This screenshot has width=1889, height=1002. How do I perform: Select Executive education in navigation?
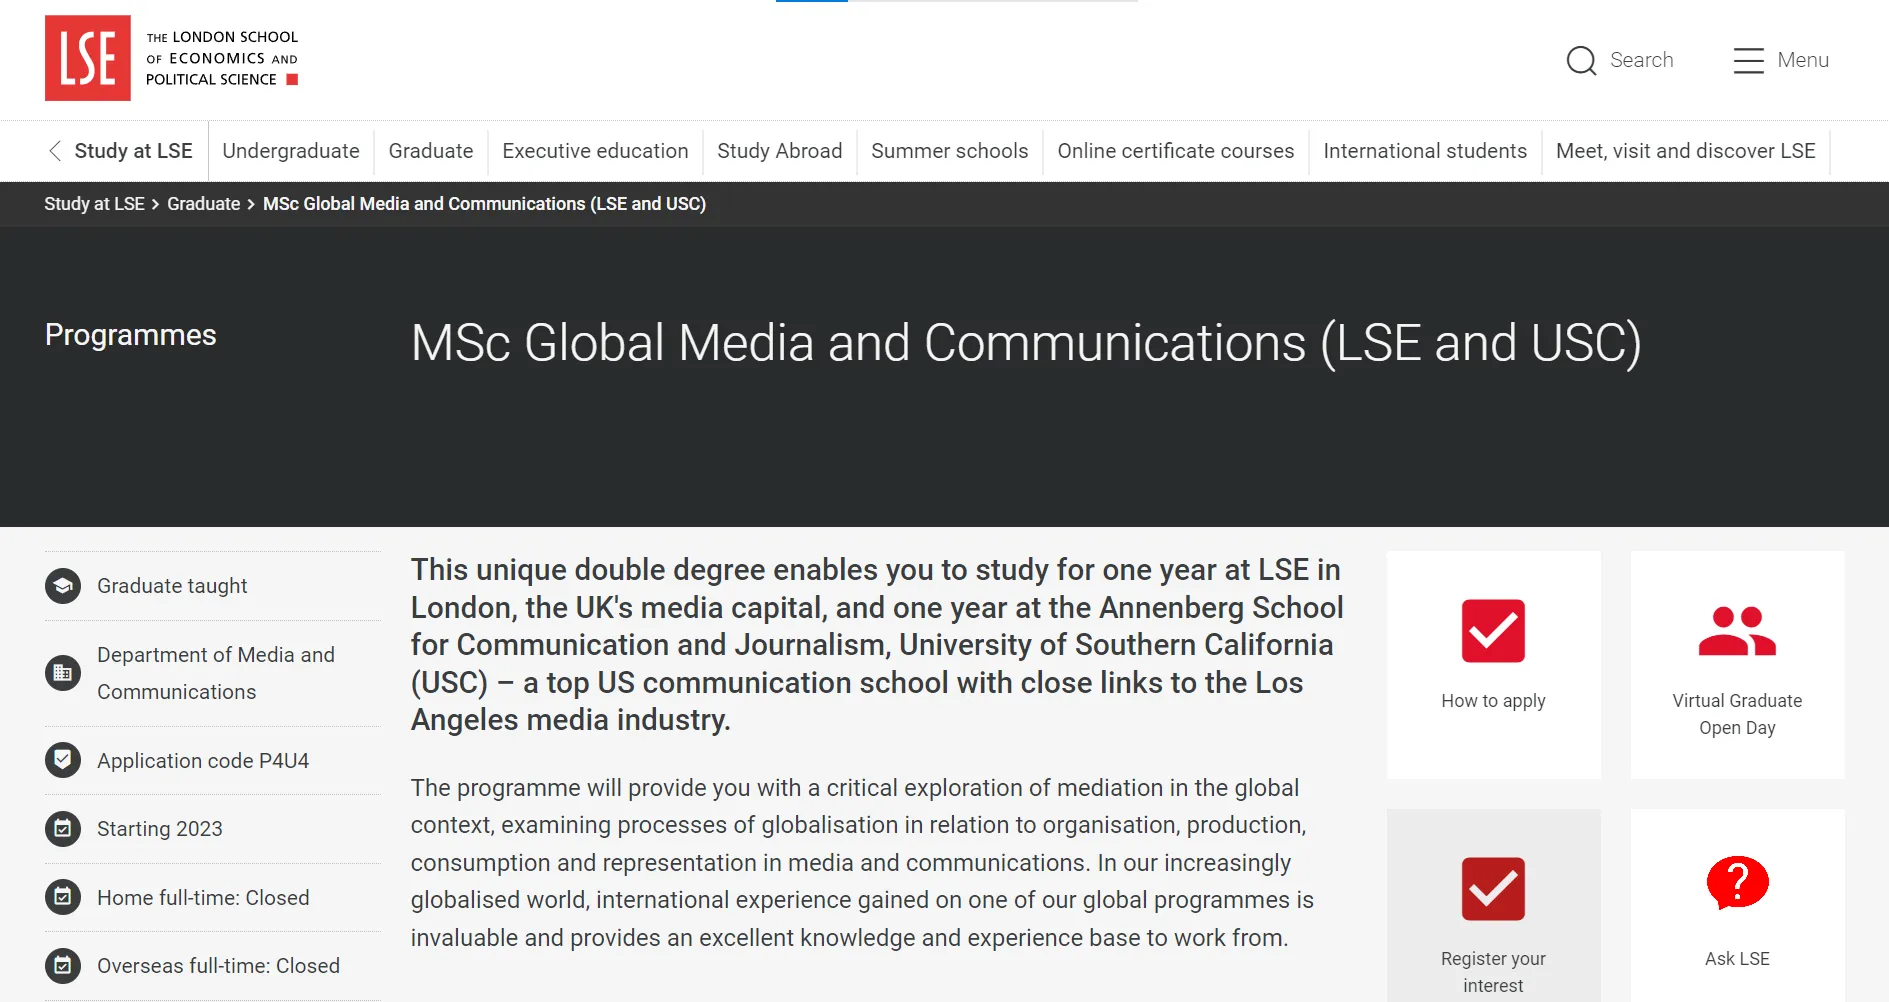[x=595, y=151]
